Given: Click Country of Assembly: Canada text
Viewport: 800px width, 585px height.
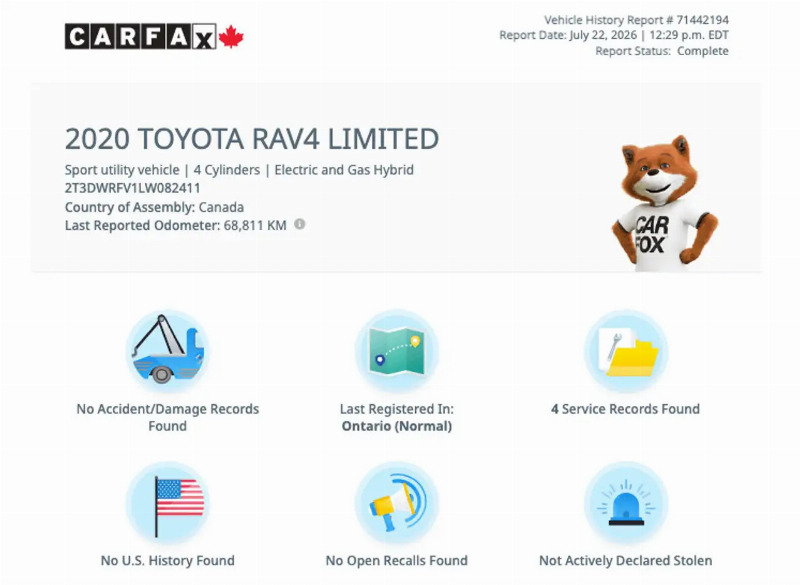Looking at the screenshot, I should tap(154, 207).
